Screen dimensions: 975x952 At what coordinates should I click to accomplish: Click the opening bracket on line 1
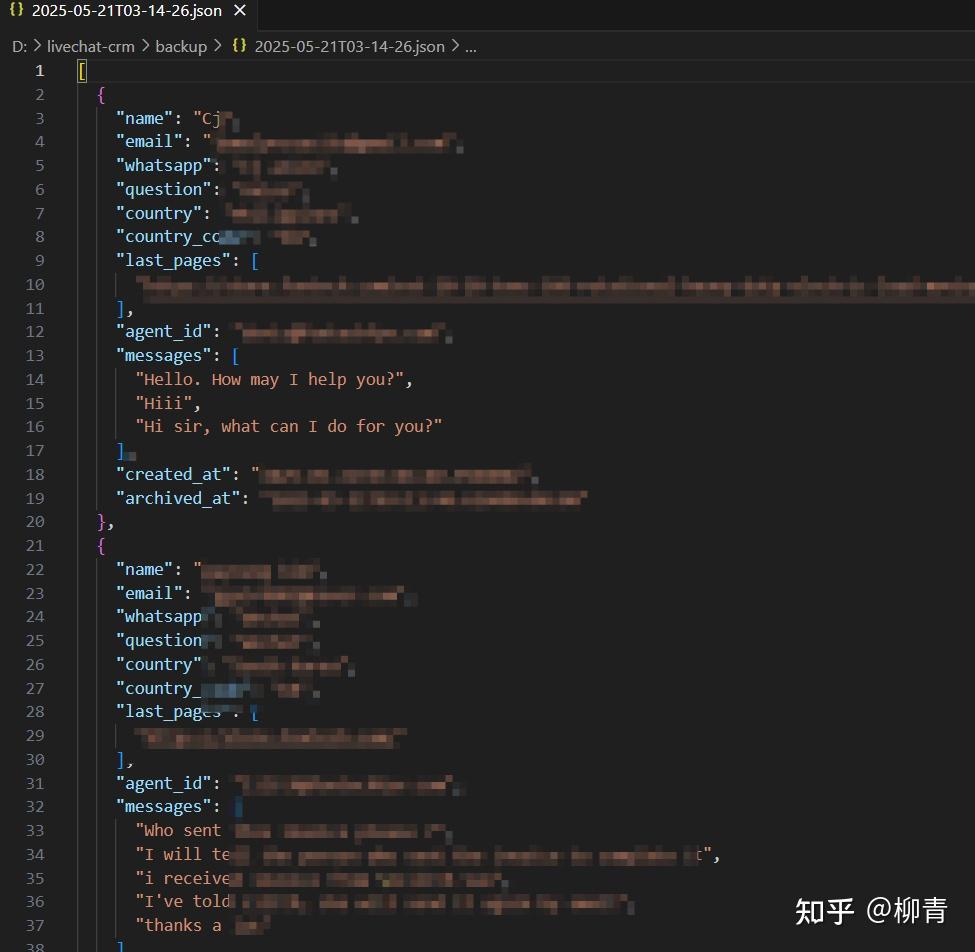[80, 70]
